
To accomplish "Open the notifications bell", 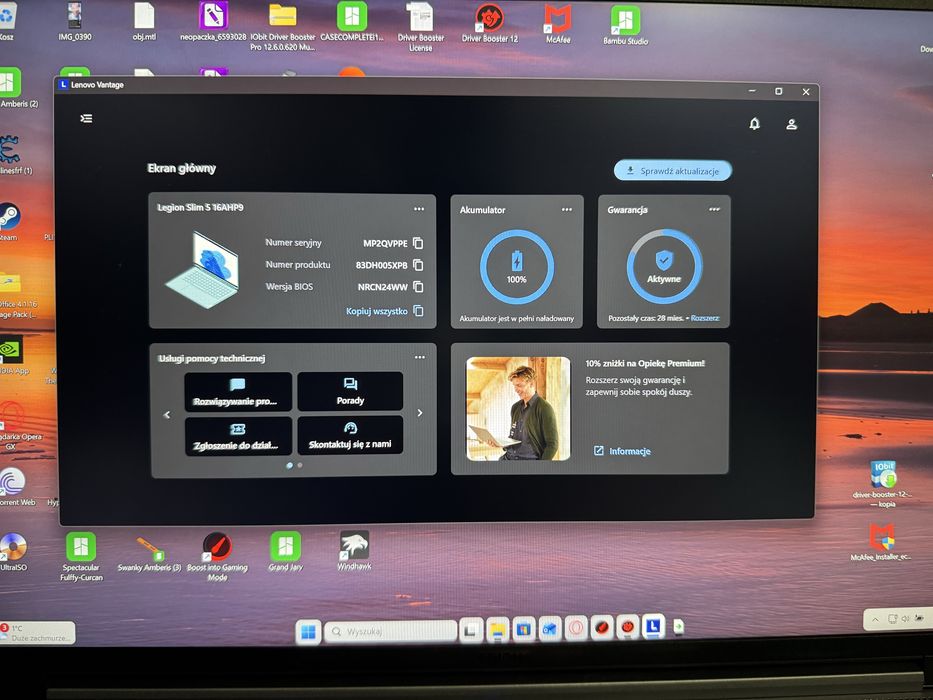I will [x=754, y=124].
